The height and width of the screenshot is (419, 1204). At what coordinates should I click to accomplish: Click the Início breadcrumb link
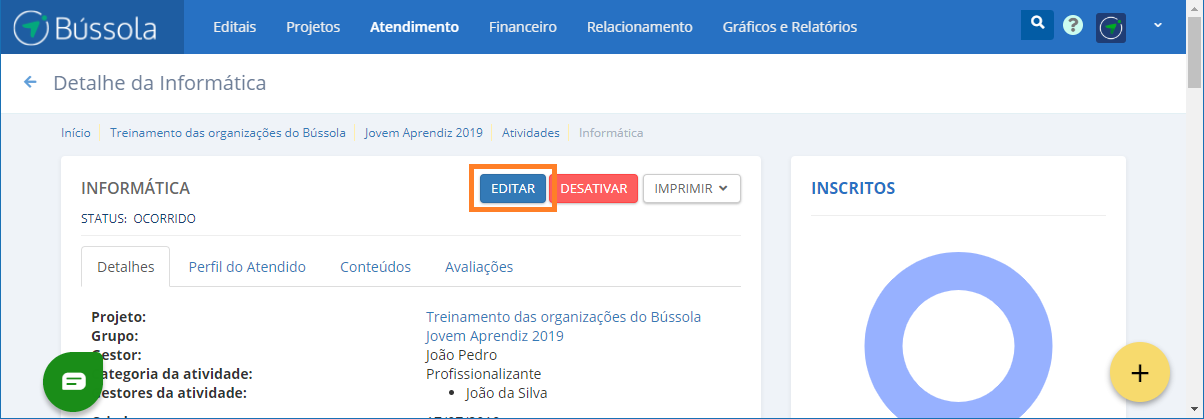pos(76,132)
